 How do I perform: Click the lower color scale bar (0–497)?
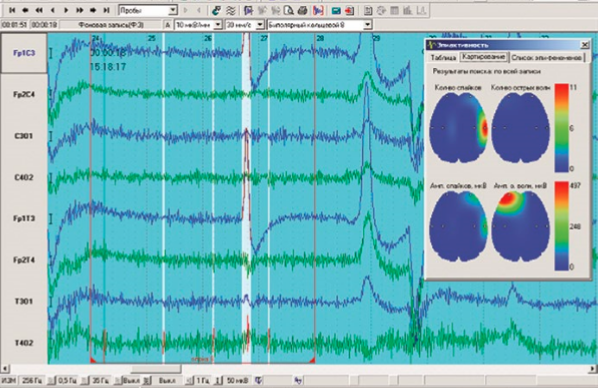(x=561, y=226)
